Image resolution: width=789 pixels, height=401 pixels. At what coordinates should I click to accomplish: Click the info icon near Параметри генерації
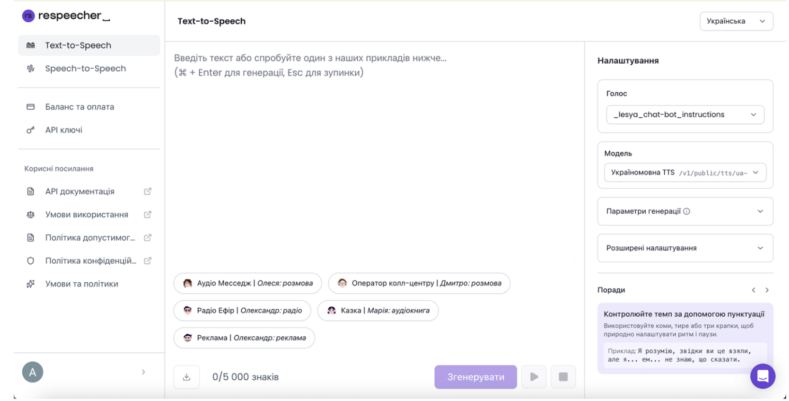pyautogui.click(x=687, y=212)
